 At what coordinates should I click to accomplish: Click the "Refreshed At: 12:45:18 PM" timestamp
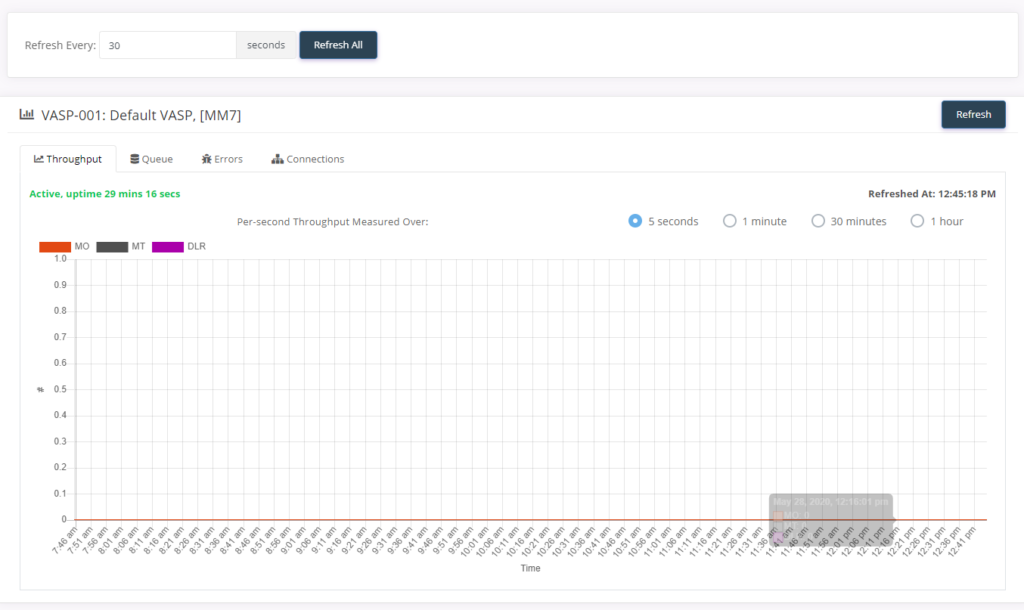pos(932,194)
